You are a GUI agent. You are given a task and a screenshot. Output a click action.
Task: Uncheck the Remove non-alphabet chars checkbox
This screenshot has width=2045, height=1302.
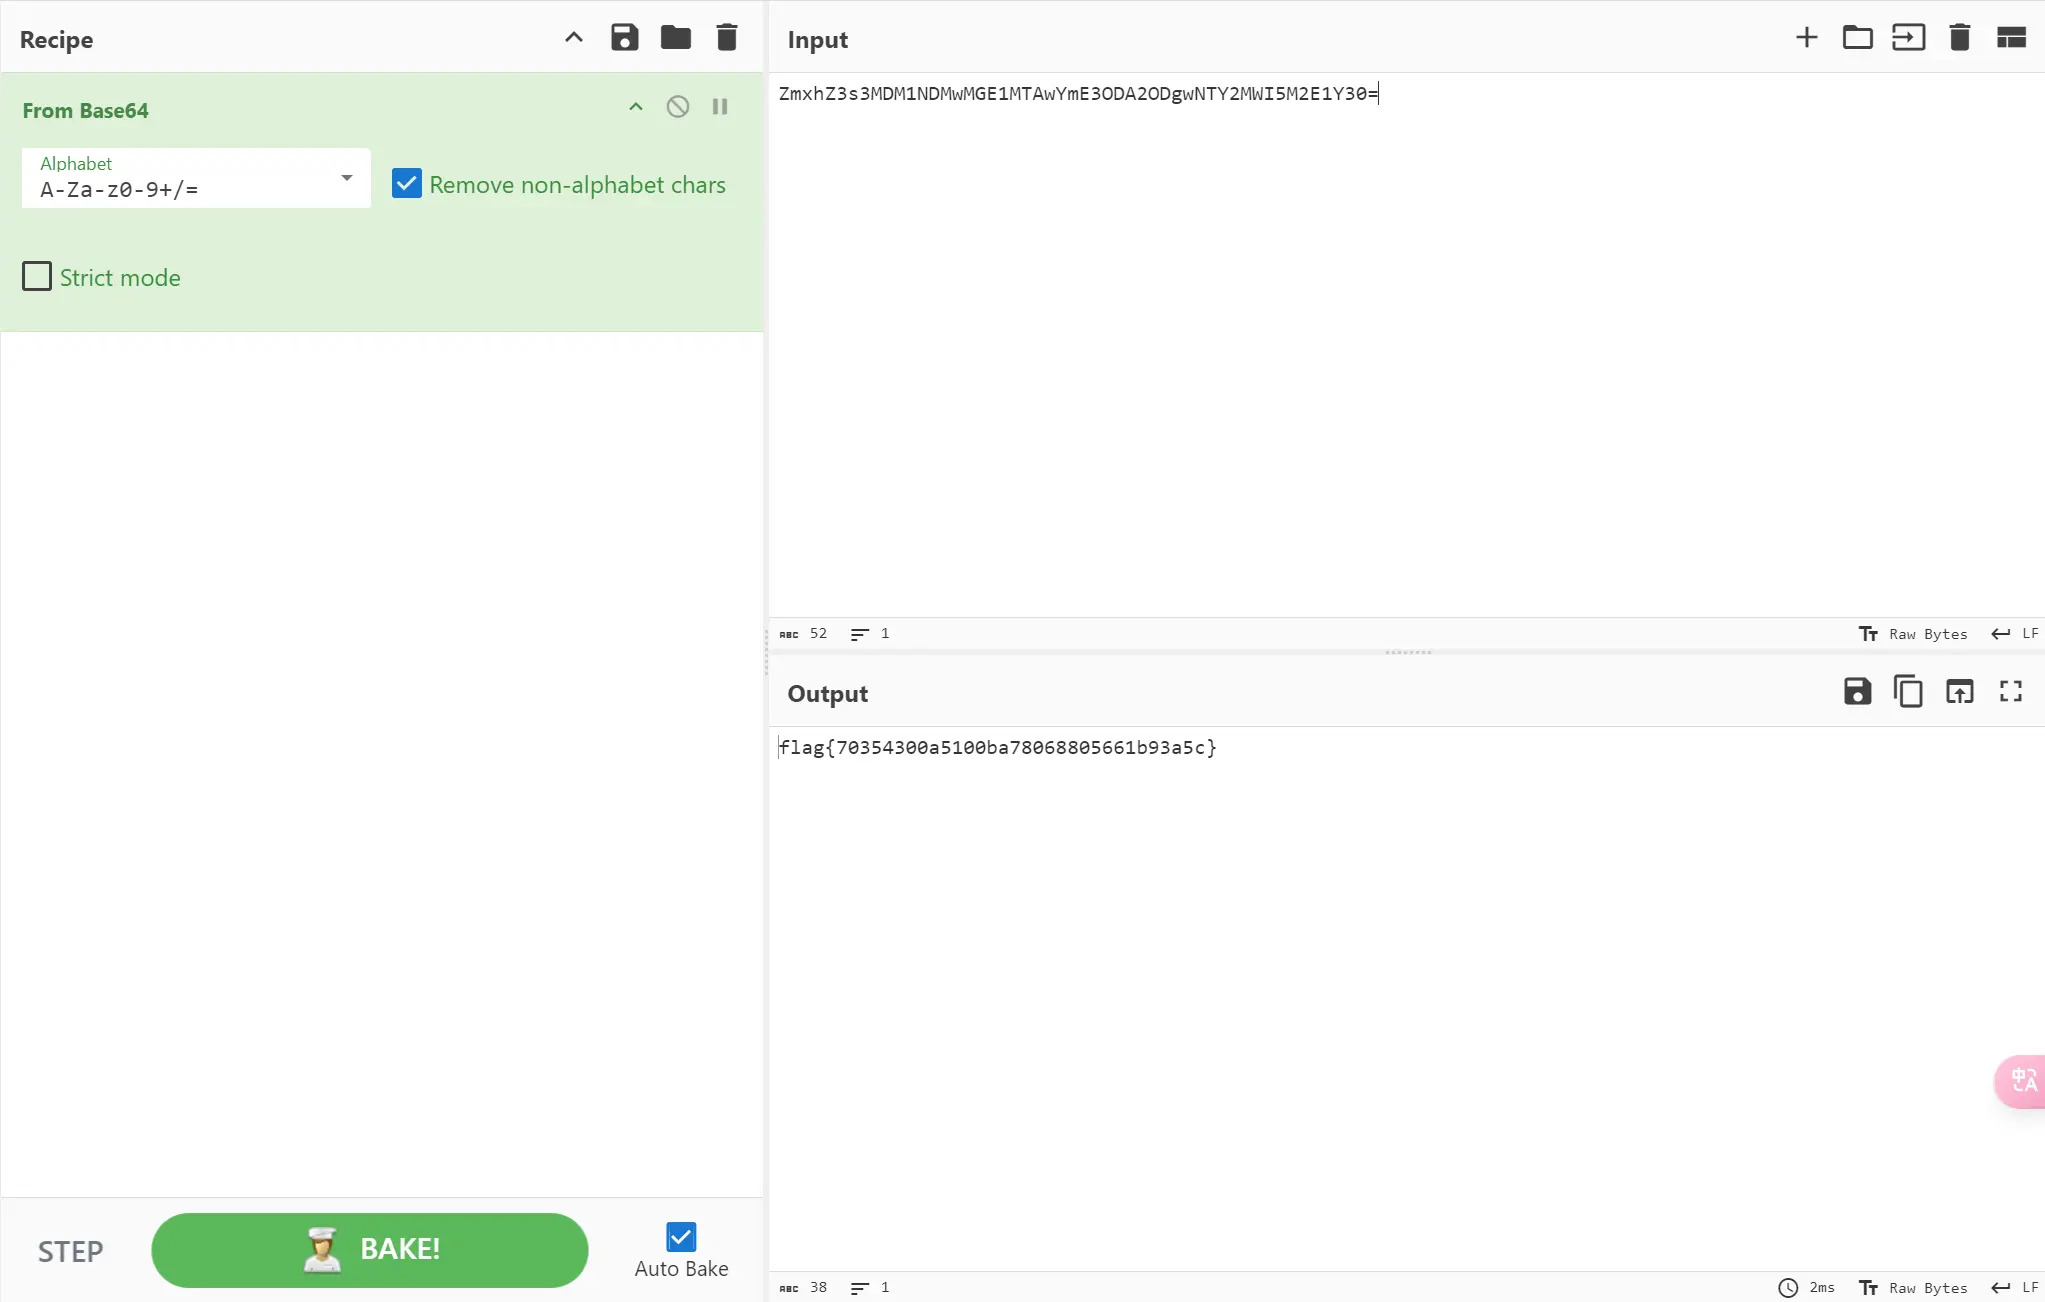(x=407, y=184)
